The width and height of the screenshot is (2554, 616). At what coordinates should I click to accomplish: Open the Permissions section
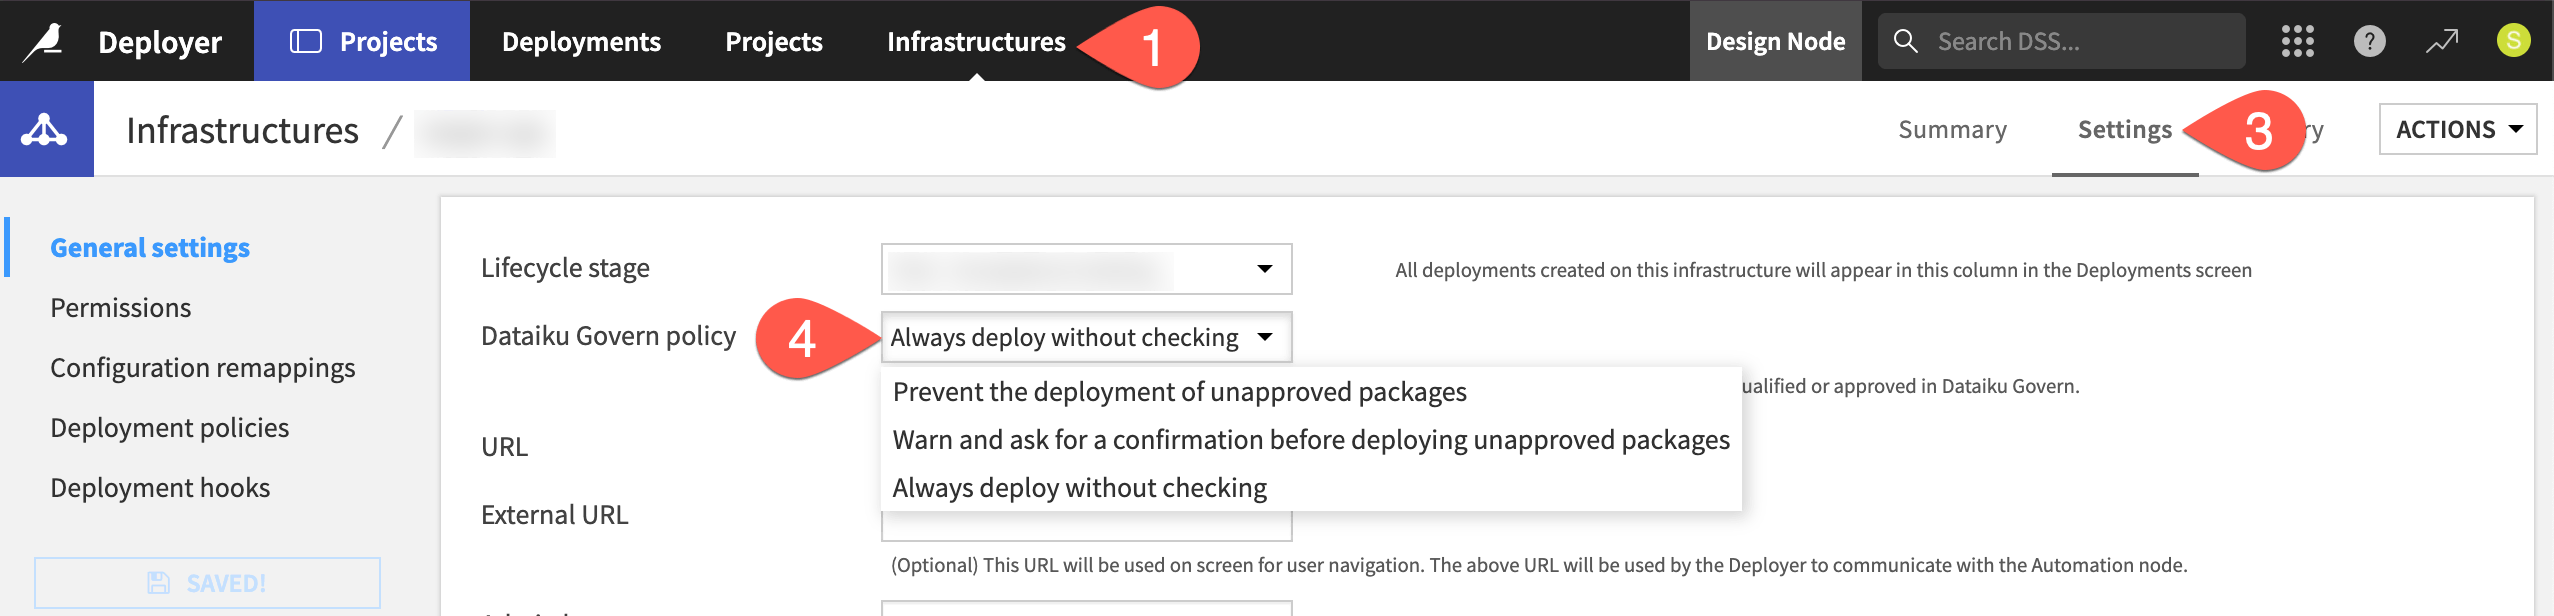[x=121, y=308]
